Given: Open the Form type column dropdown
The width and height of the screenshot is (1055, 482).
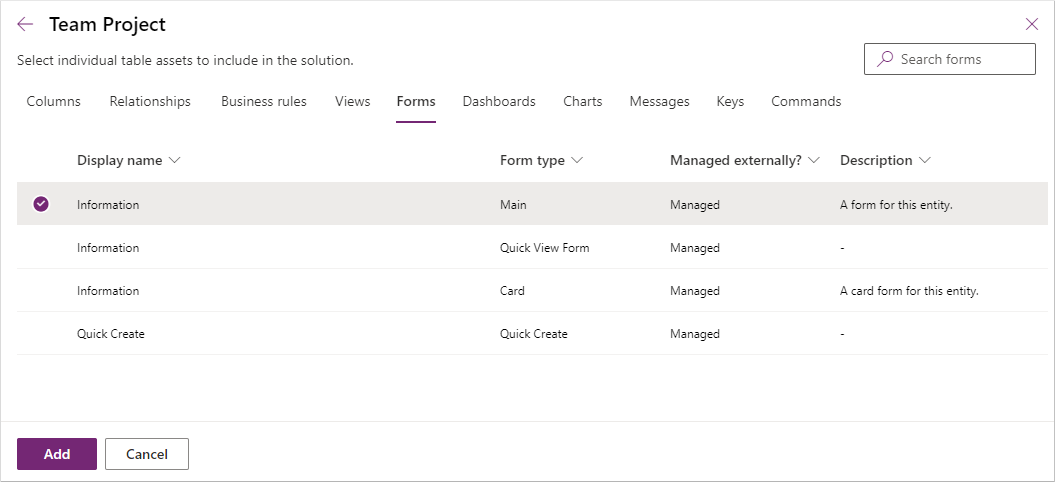Looking at the screenshot, I should (577, 161).
